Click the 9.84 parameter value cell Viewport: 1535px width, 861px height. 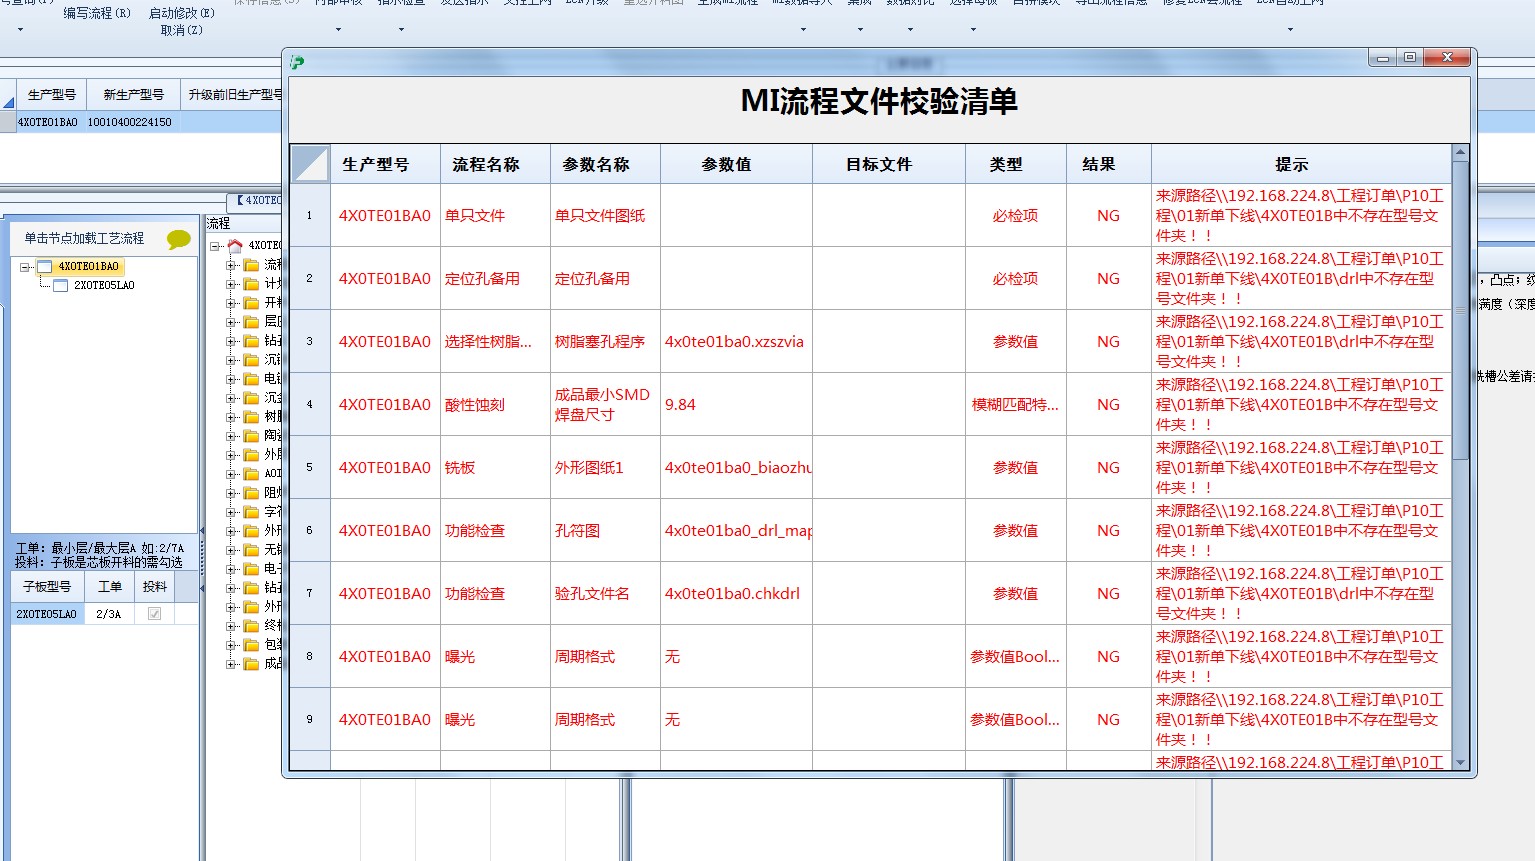[x=736, y=404]
